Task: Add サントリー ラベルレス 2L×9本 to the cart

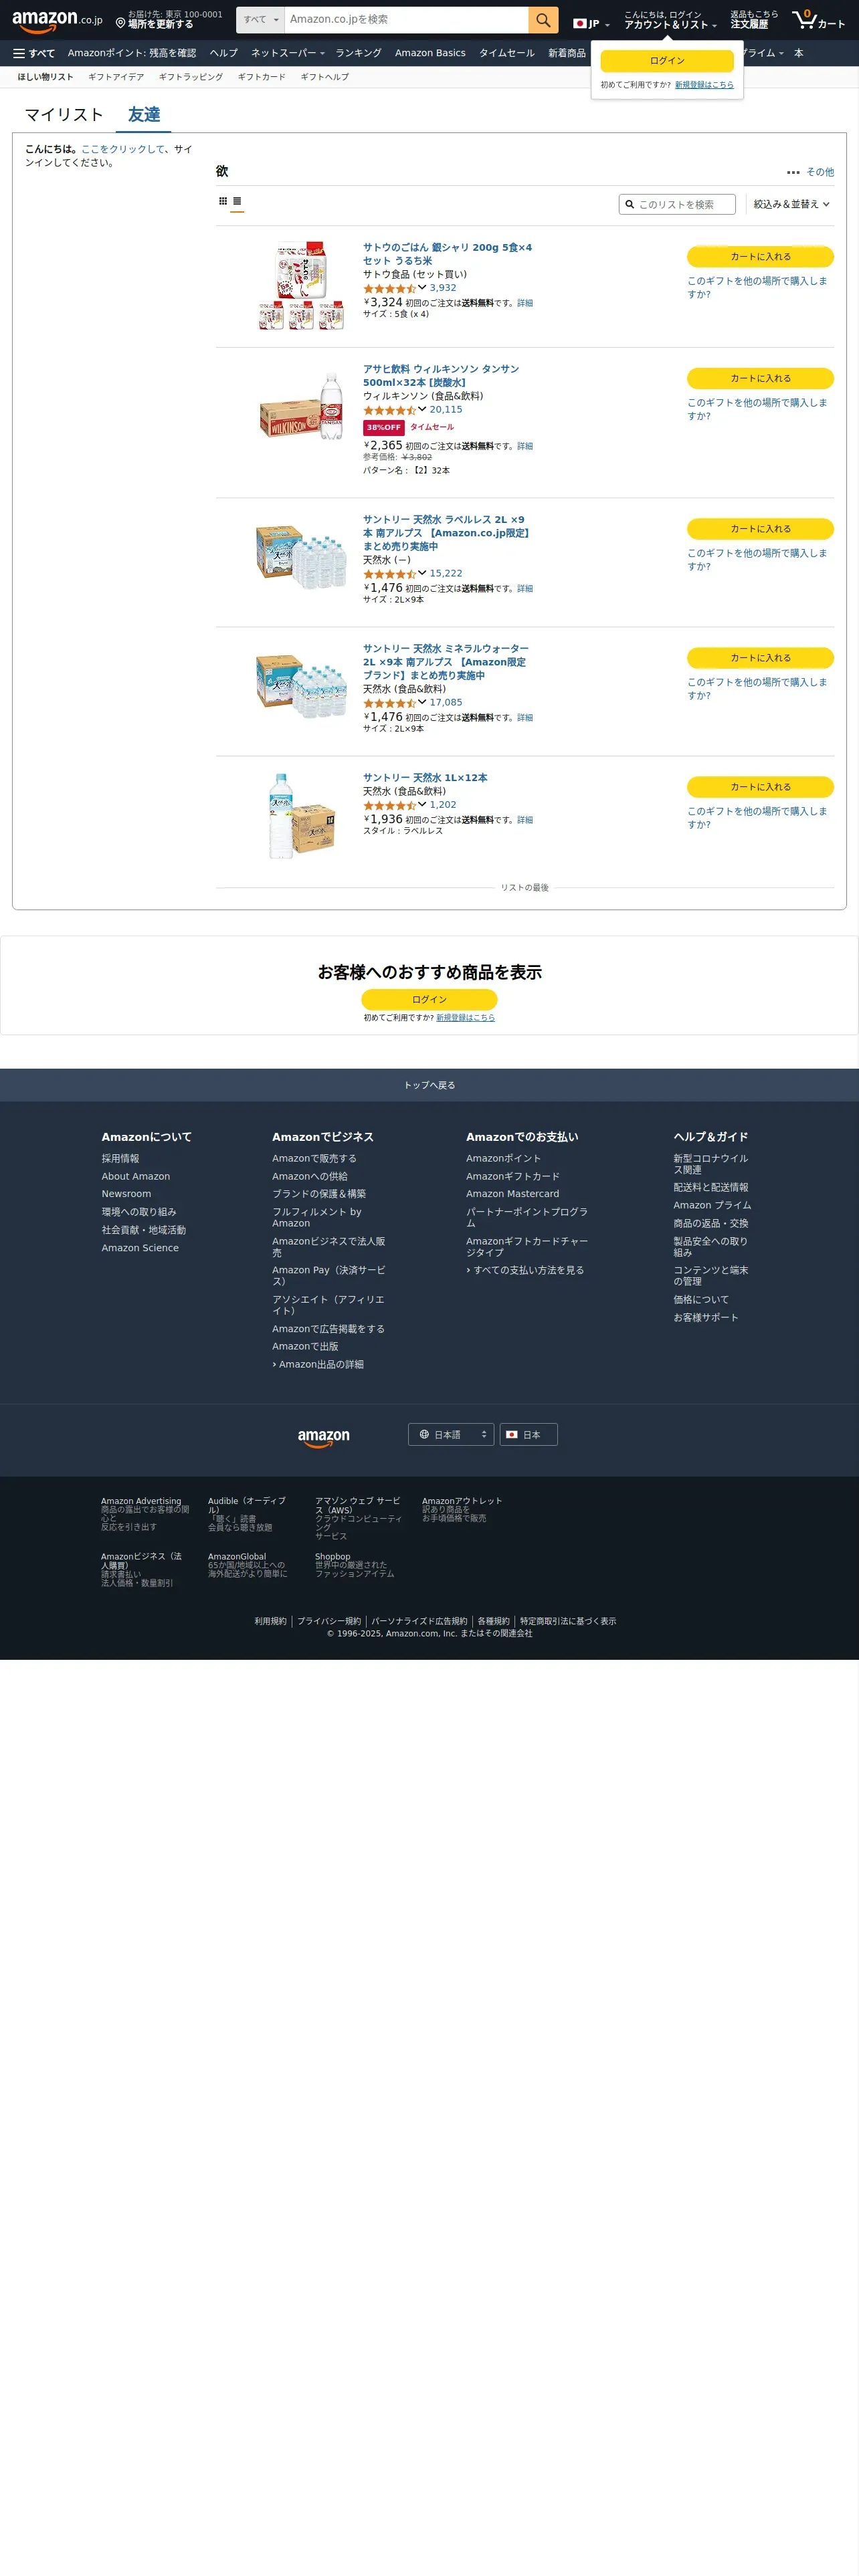Action: coord(760,528)
